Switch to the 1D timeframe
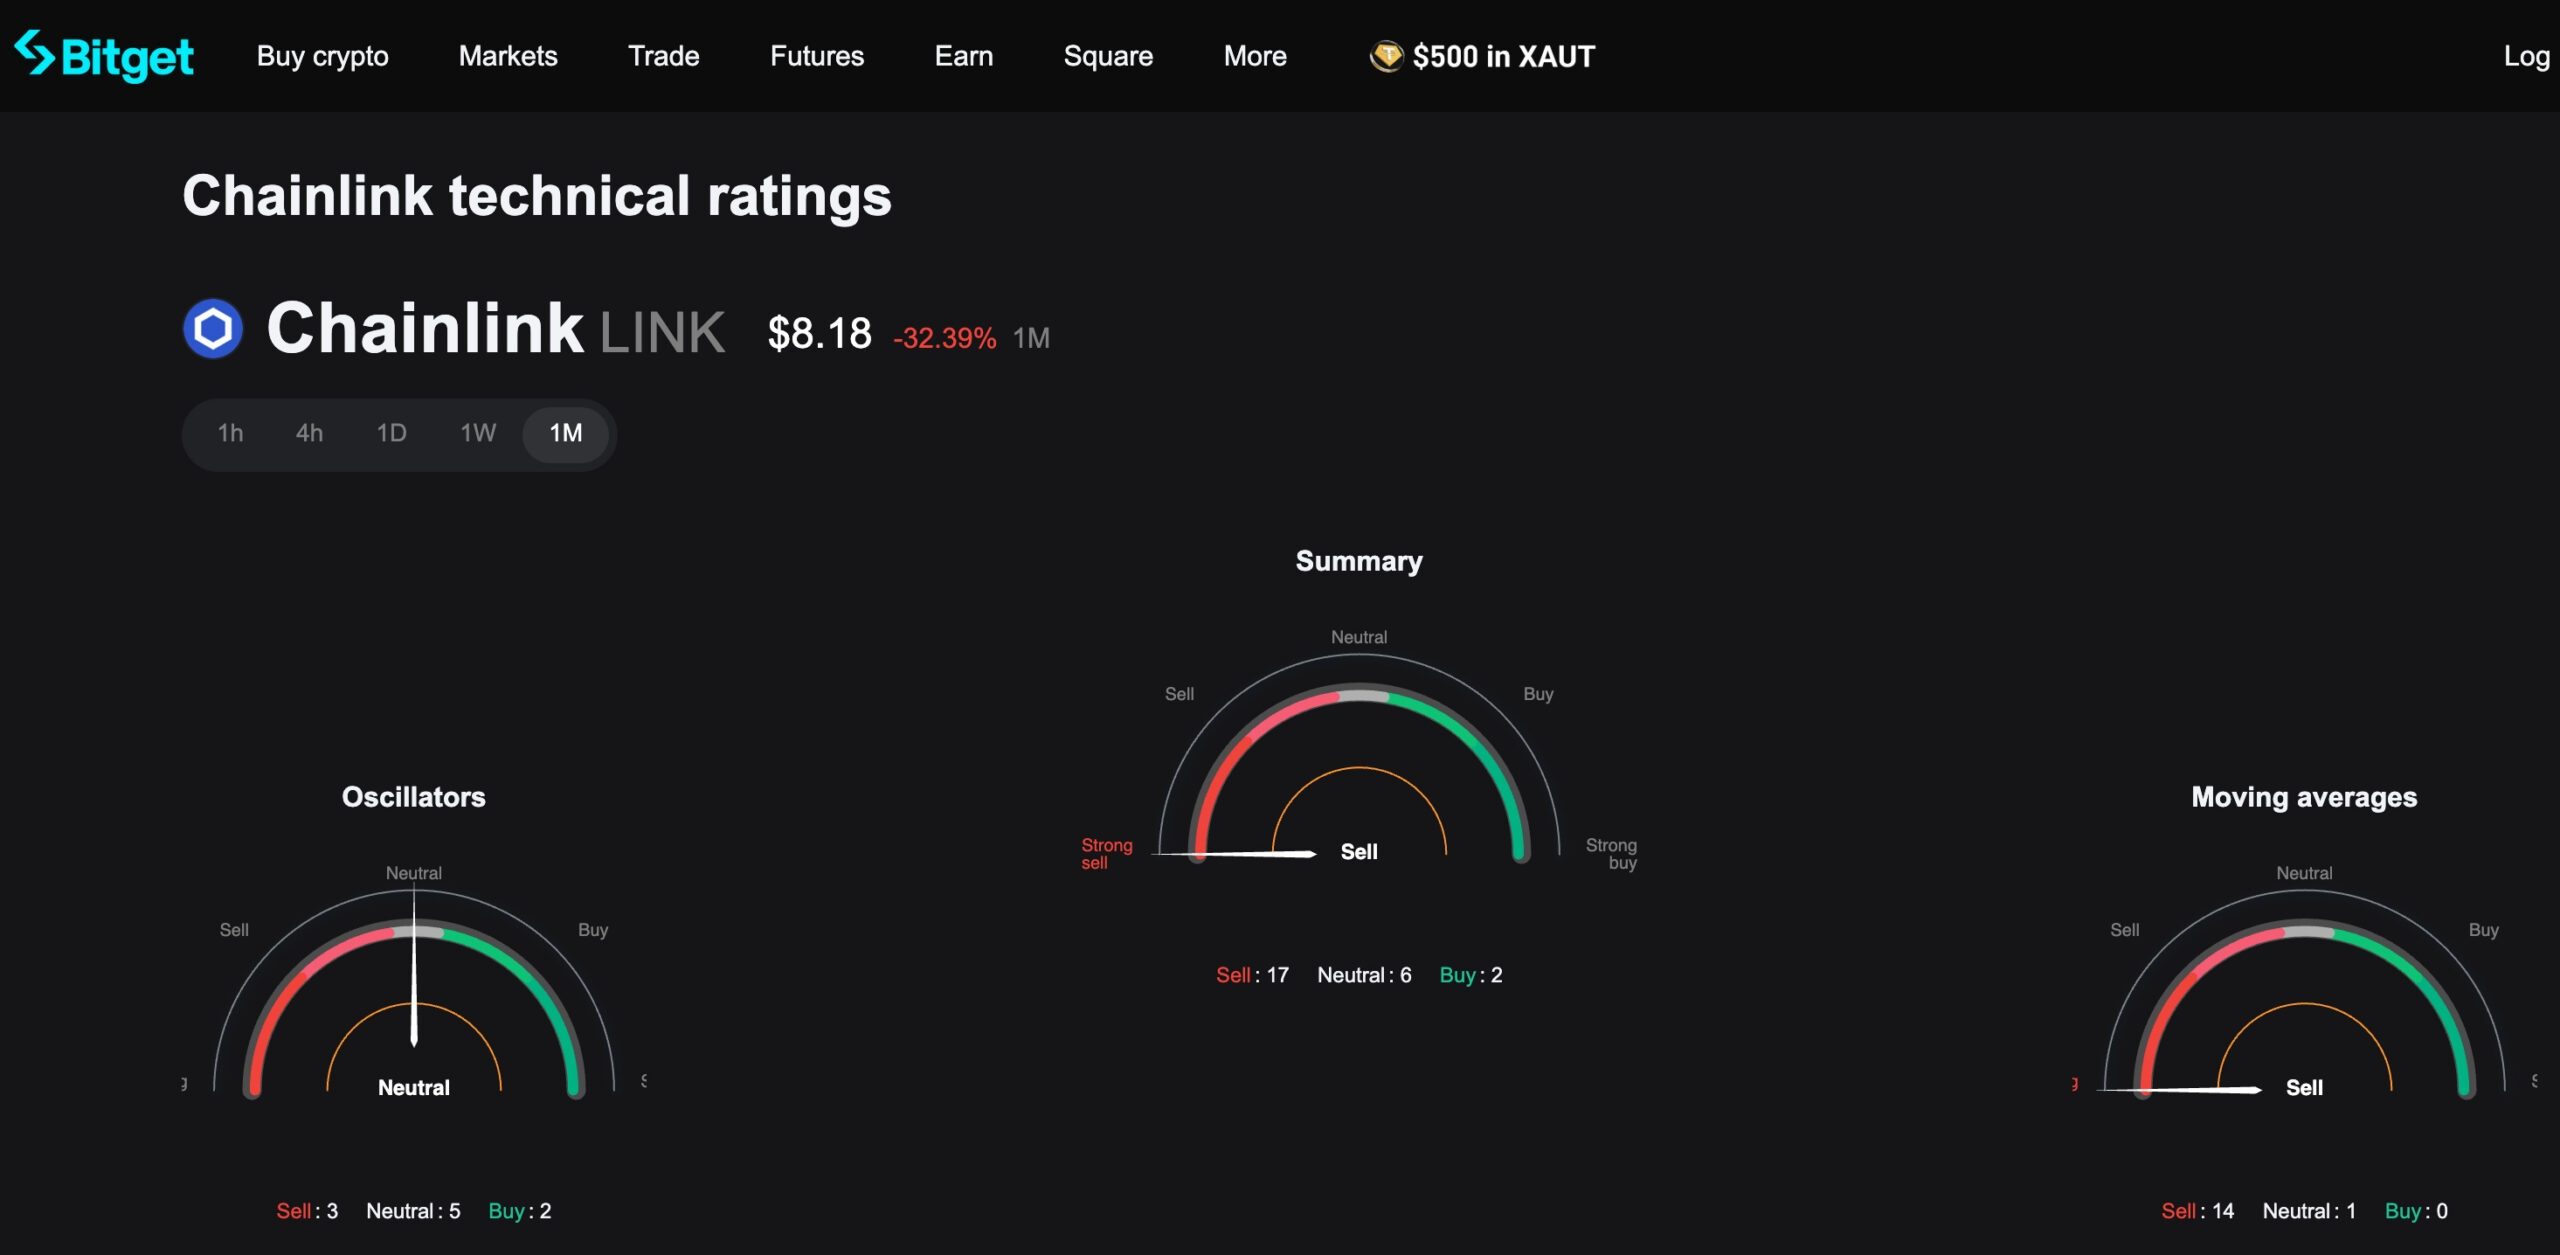This screenshot has width=2560, height=1255. pyautogui.click(x=391, y=433)
